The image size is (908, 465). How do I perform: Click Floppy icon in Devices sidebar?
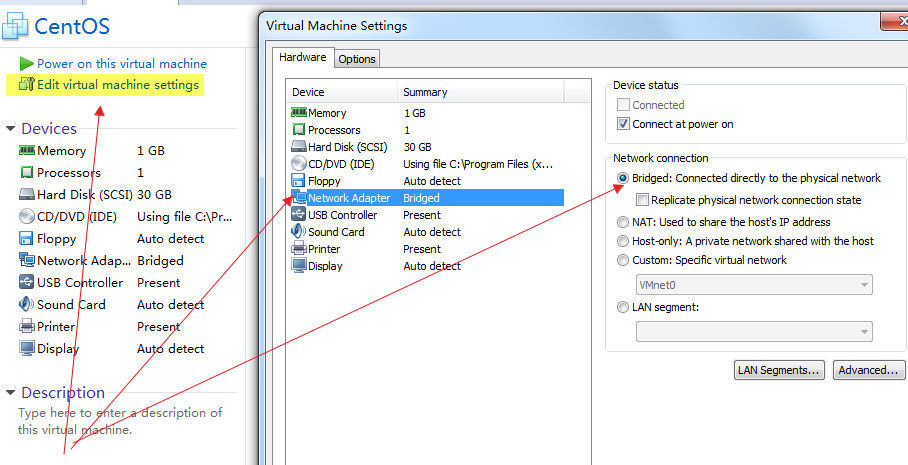(27, 239)
